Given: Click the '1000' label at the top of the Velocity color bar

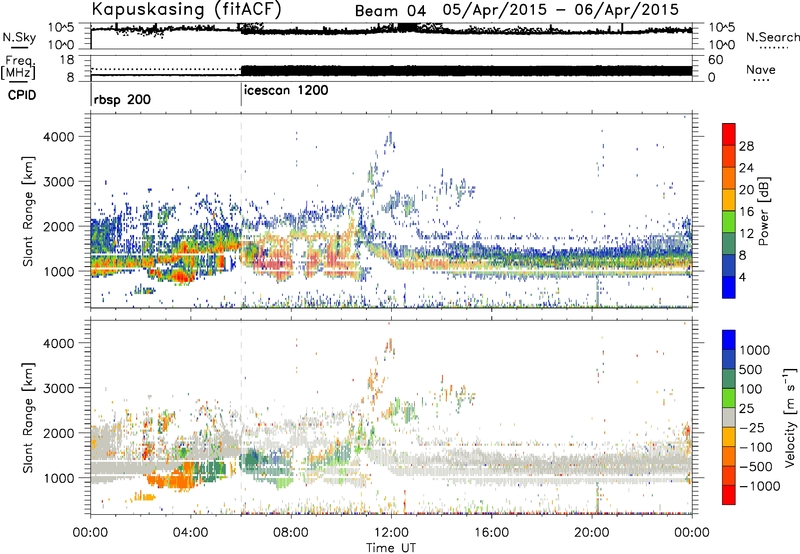Looking at the screenshot, I should 755,350.
